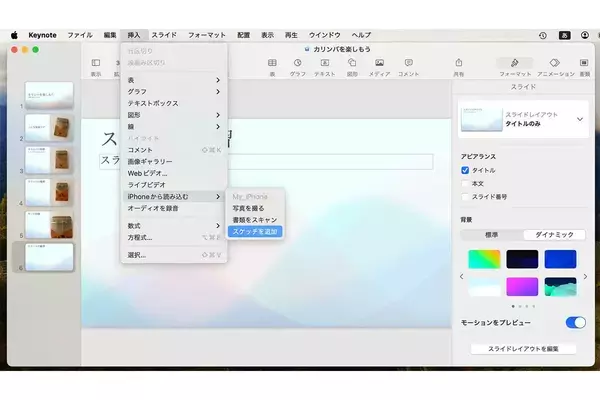Click the コメント (Comment) toolbar icon
This screenshot has width=600, height=400.
click(408, 63)
